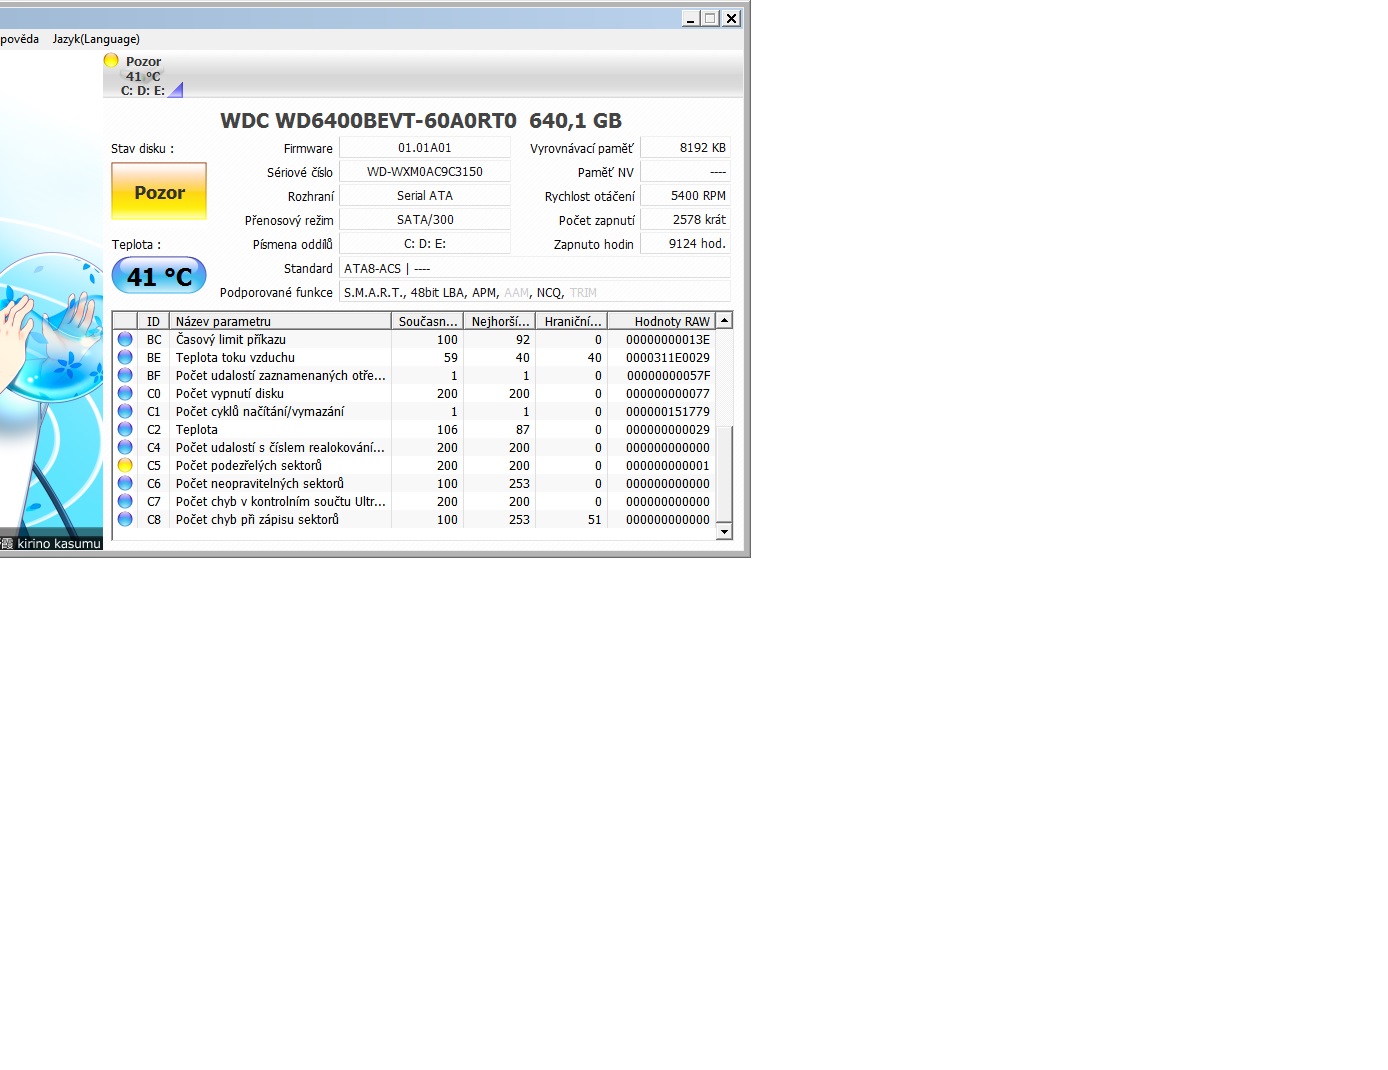Viewport: 1388px width, 1070px height.
Task: Click the transfer mode field SATA/300
Action: click(x=425, y=219)
